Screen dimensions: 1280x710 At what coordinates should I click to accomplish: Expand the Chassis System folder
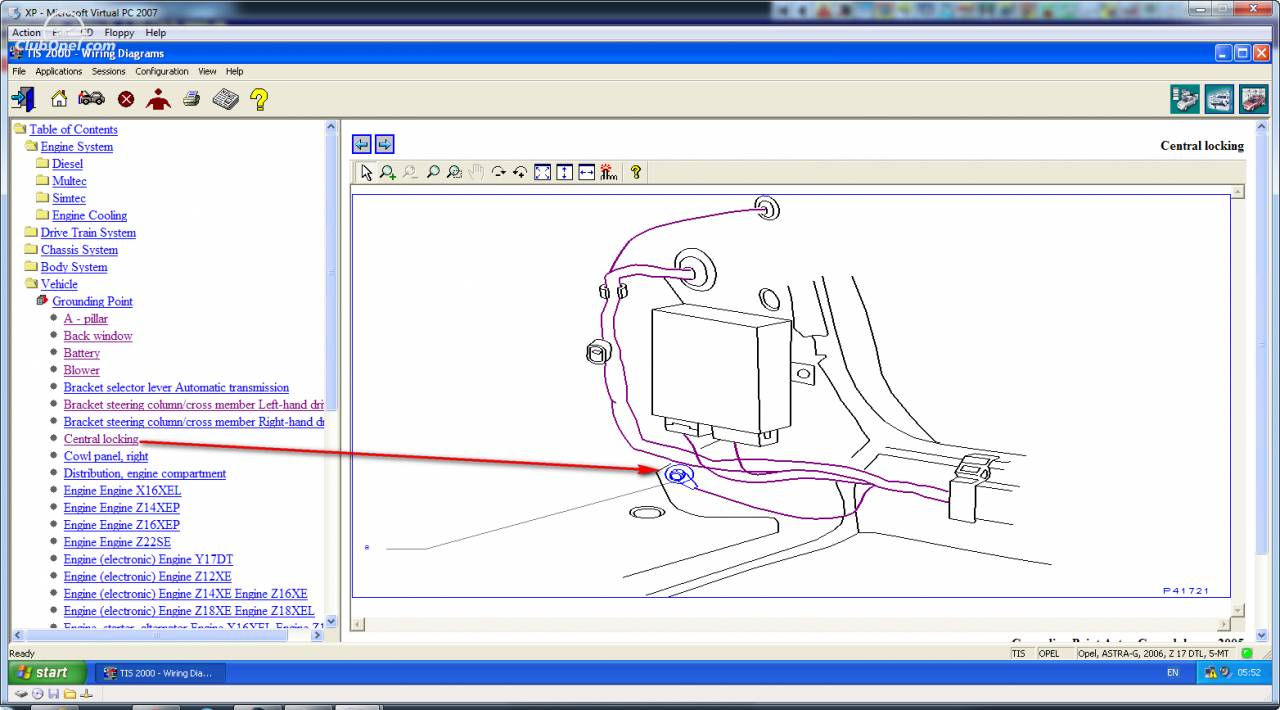point(31,249)
